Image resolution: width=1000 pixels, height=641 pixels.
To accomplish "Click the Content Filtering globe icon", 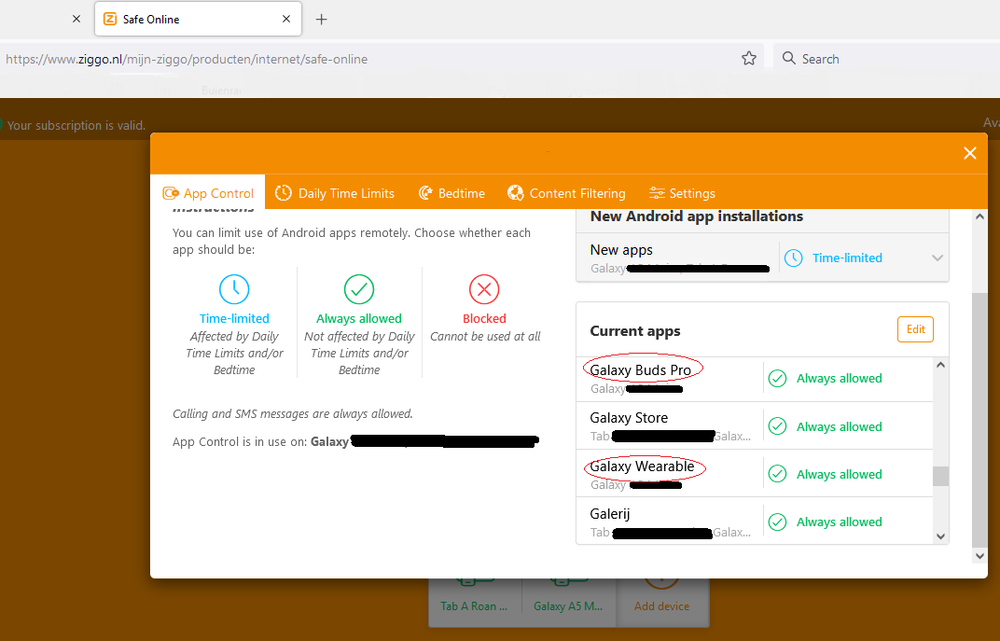I will pos(515,193).
